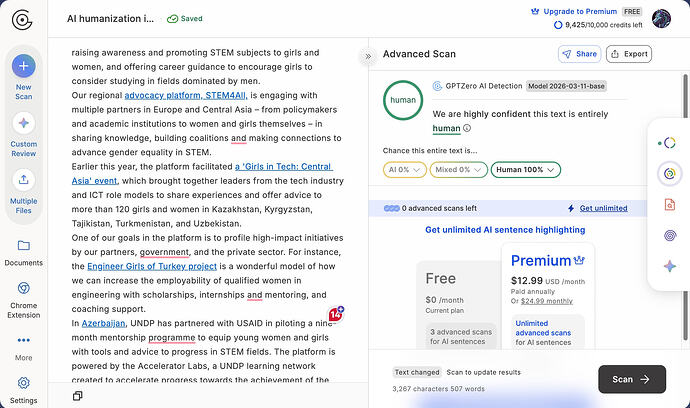Start a New Scan
Image resolution: width=690 pixels, height=408 pixels.
[x=24, y=77]
